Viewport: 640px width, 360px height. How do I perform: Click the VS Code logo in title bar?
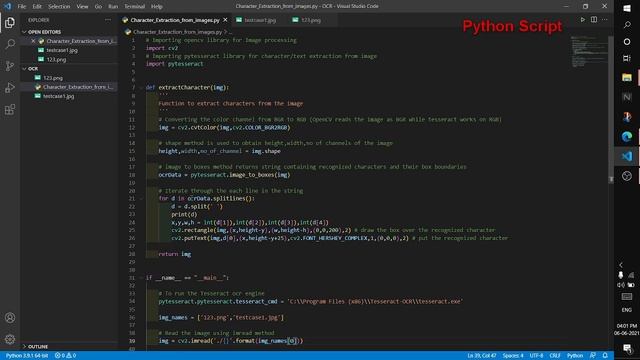(x=7, y=6)
